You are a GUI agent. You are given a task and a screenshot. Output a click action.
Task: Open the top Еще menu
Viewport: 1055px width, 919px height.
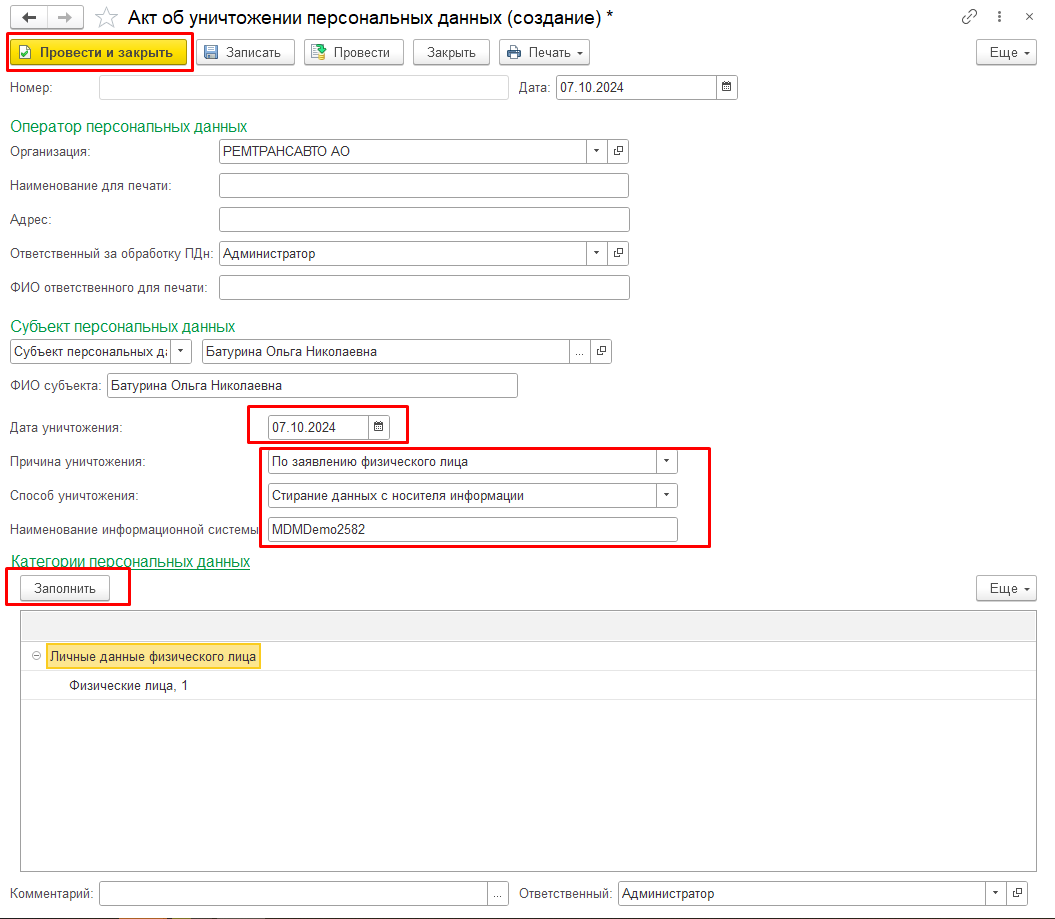coord(1007,53)
